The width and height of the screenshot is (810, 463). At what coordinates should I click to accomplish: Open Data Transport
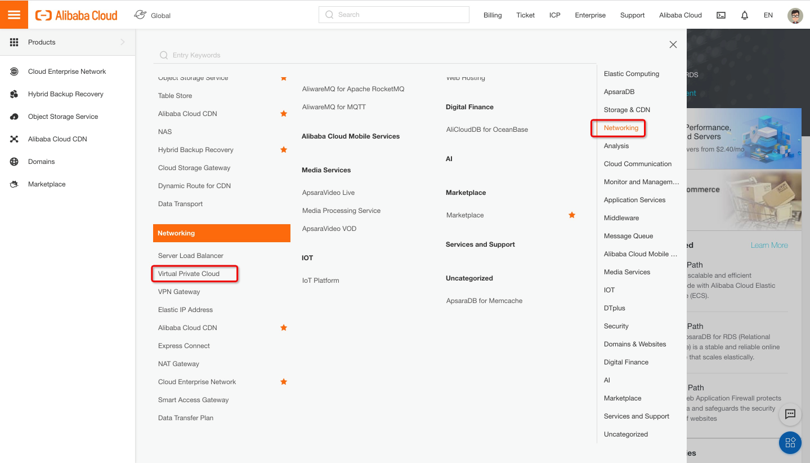(x=180, y=204)
